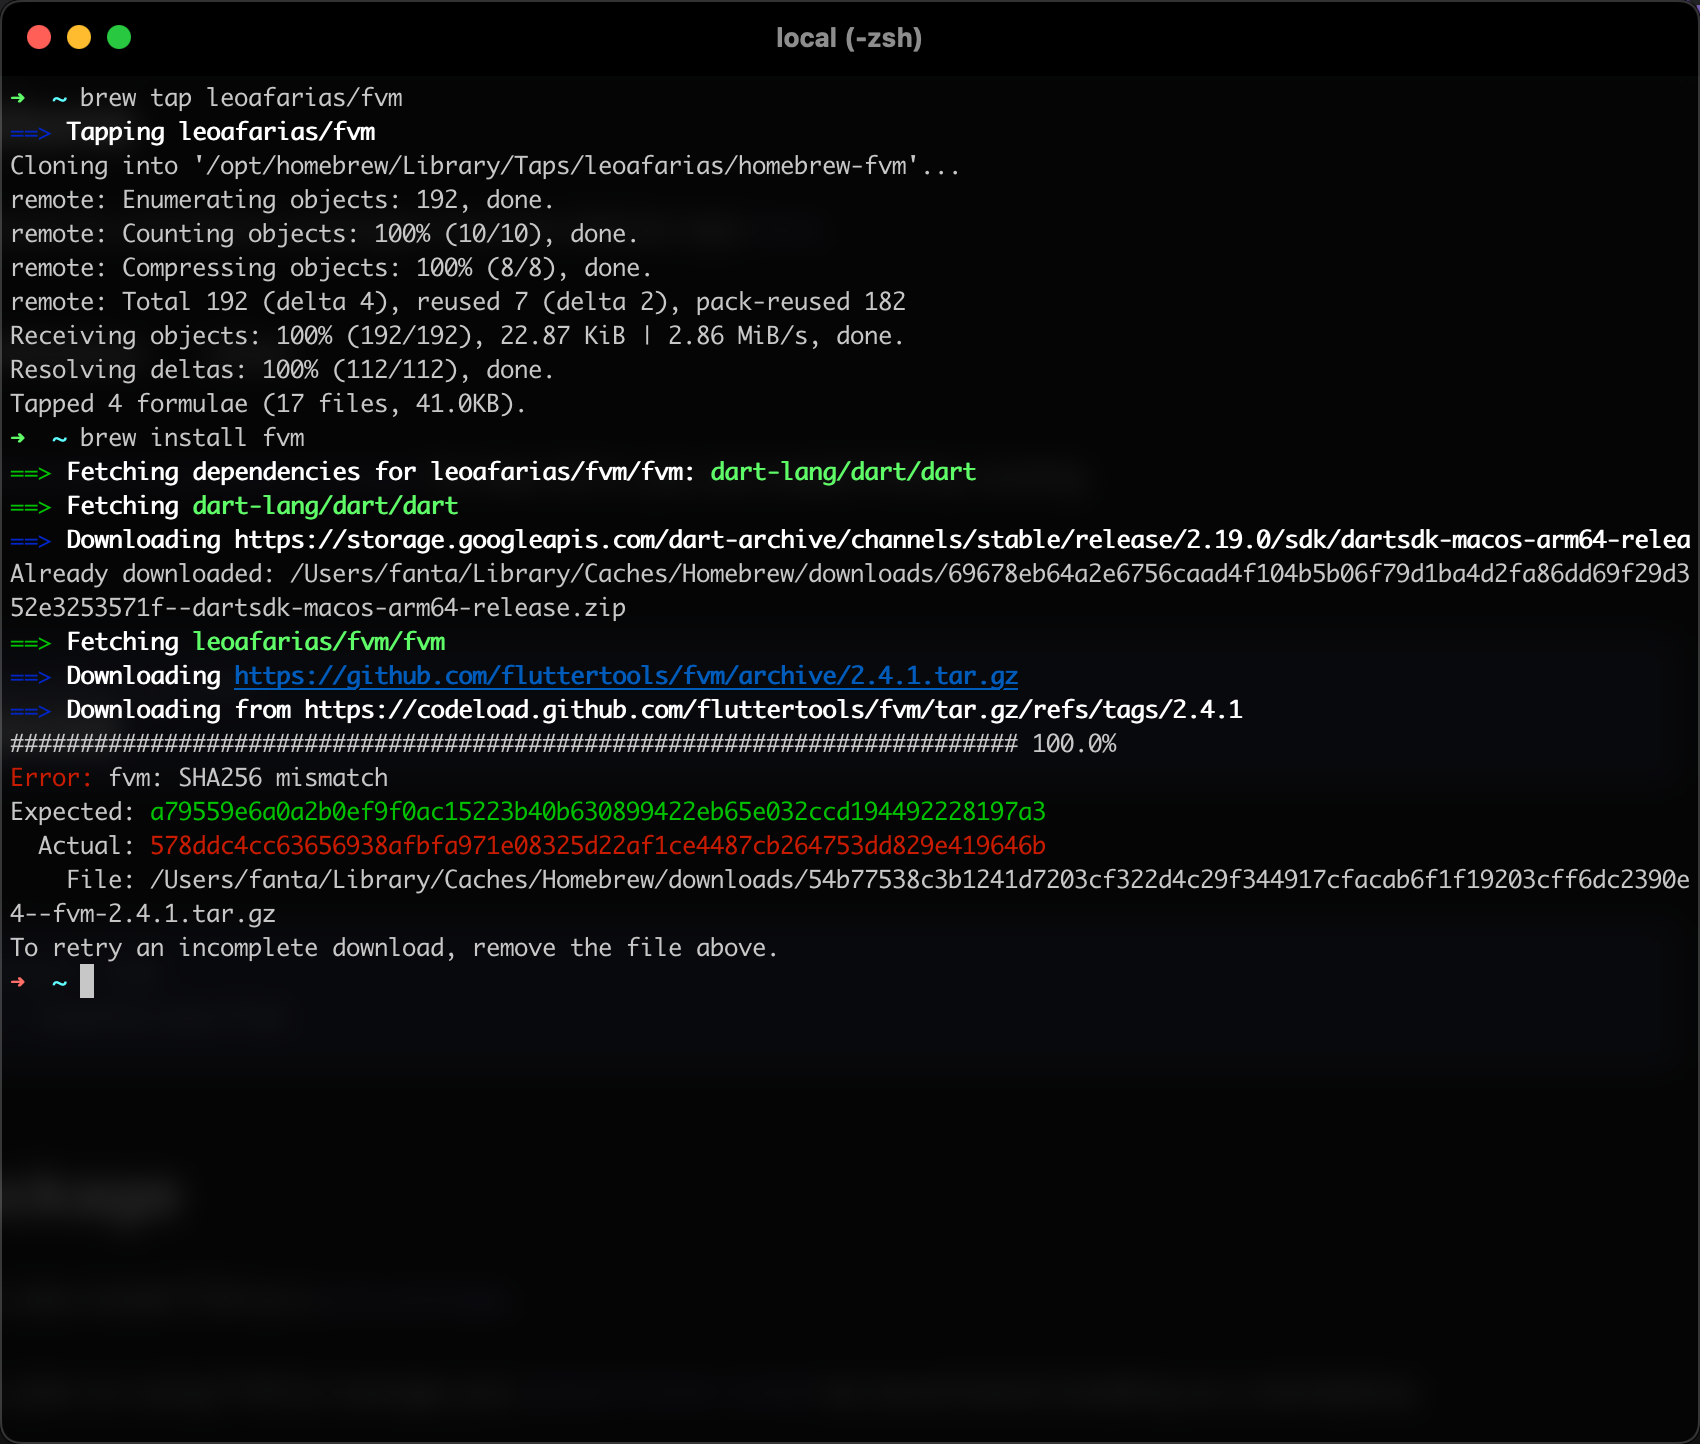This screenshot has height=1444, width=1700.
Task: Select the green Expected SHA256 hash value
Action: (598, 811)
